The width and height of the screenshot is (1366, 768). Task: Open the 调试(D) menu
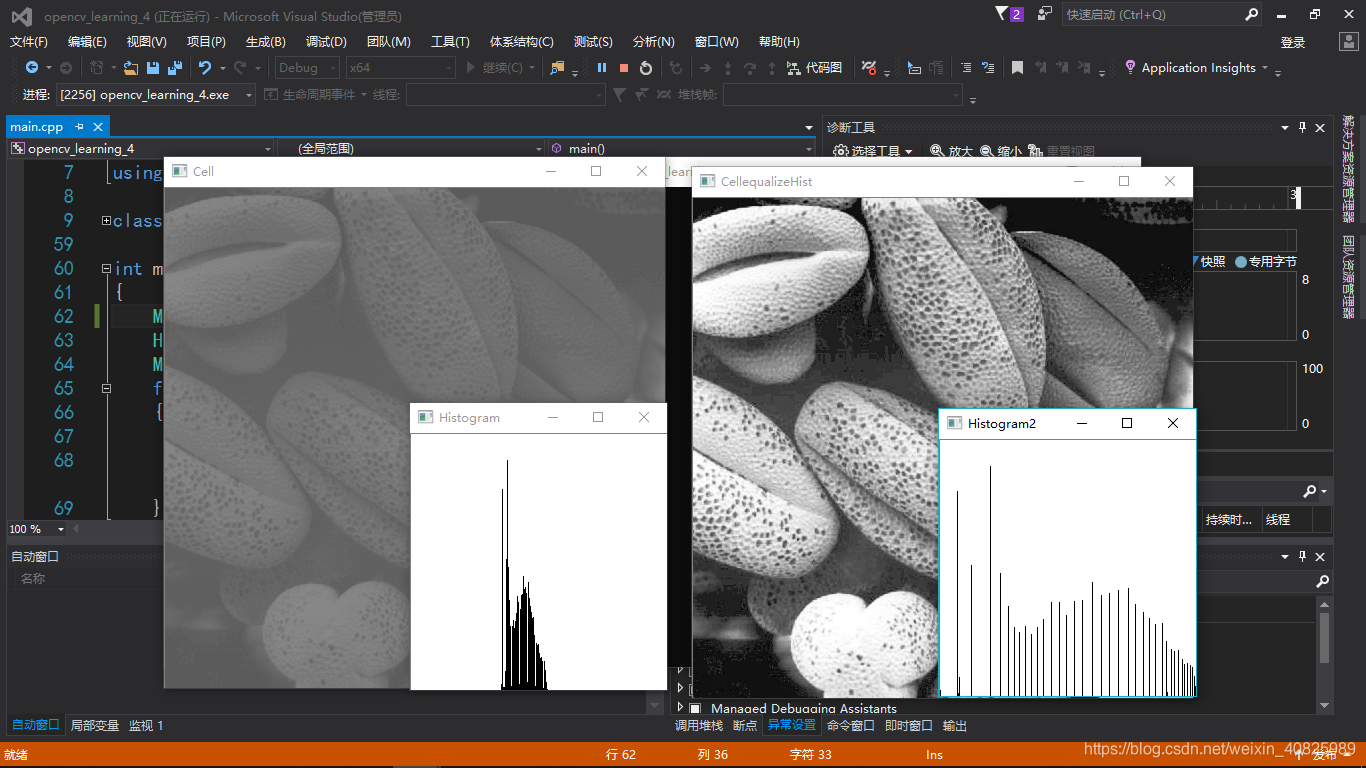click(326, 42)
